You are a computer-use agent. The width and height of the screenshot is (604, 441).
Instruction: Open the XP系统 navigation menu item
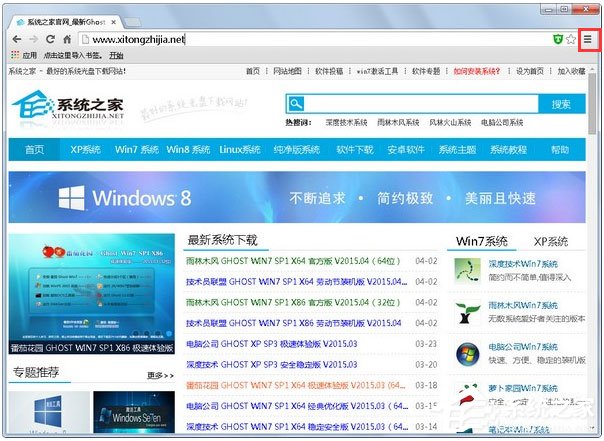85,150
